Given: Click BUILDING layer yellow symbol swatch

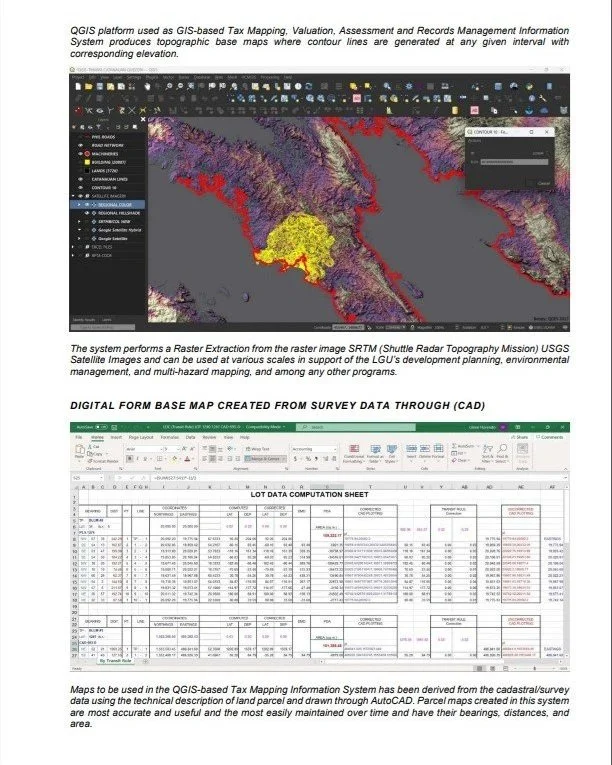Looking at the screenshot, I should point(87,162).
